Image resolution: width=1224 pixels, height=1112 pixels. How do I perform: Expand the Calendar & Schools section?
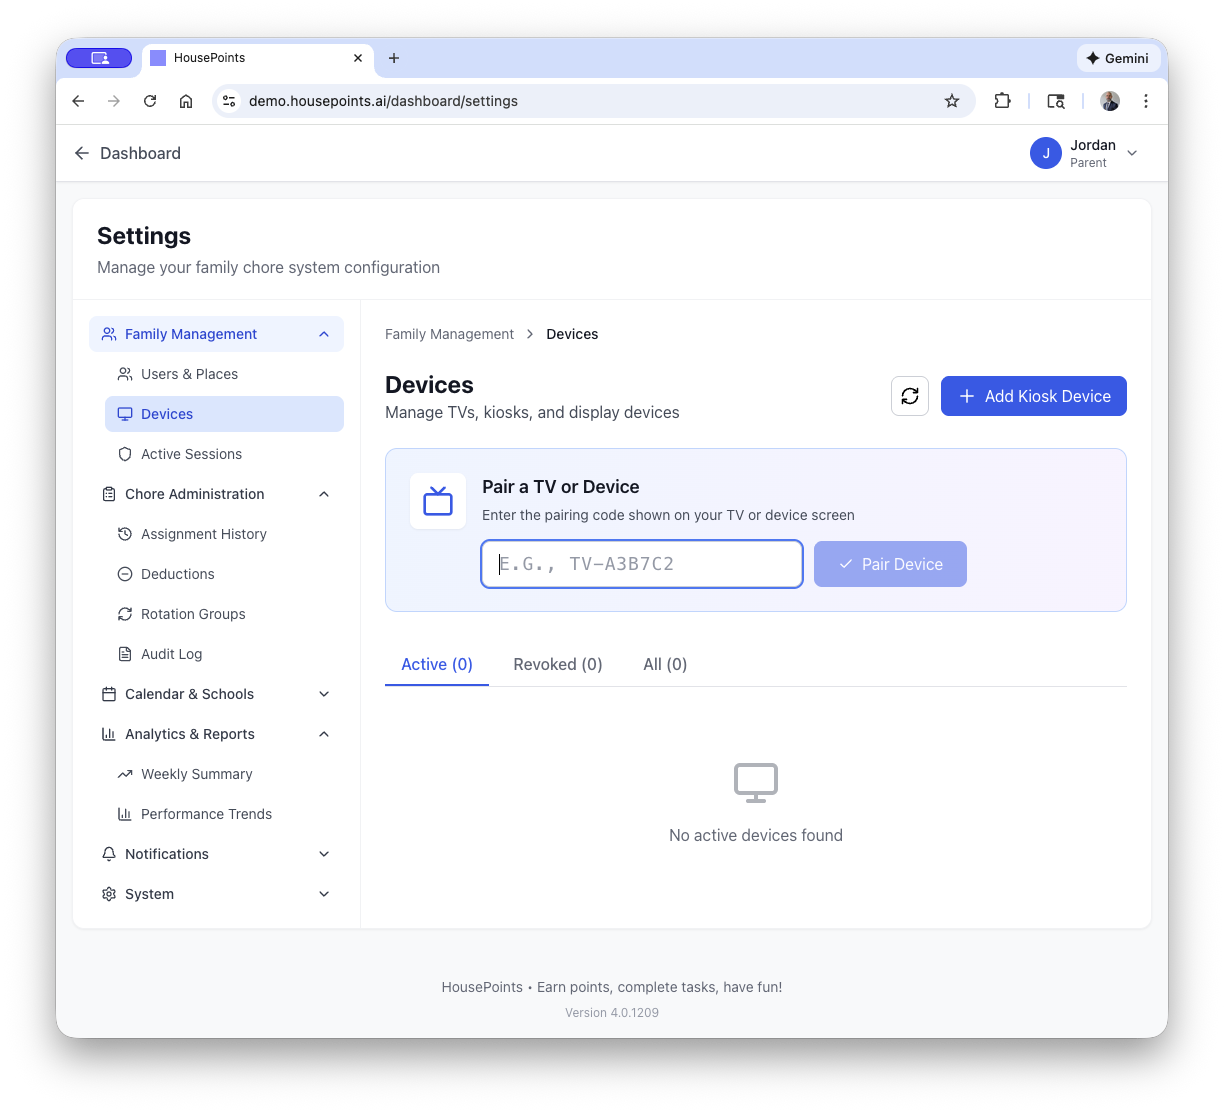point(324,694)
